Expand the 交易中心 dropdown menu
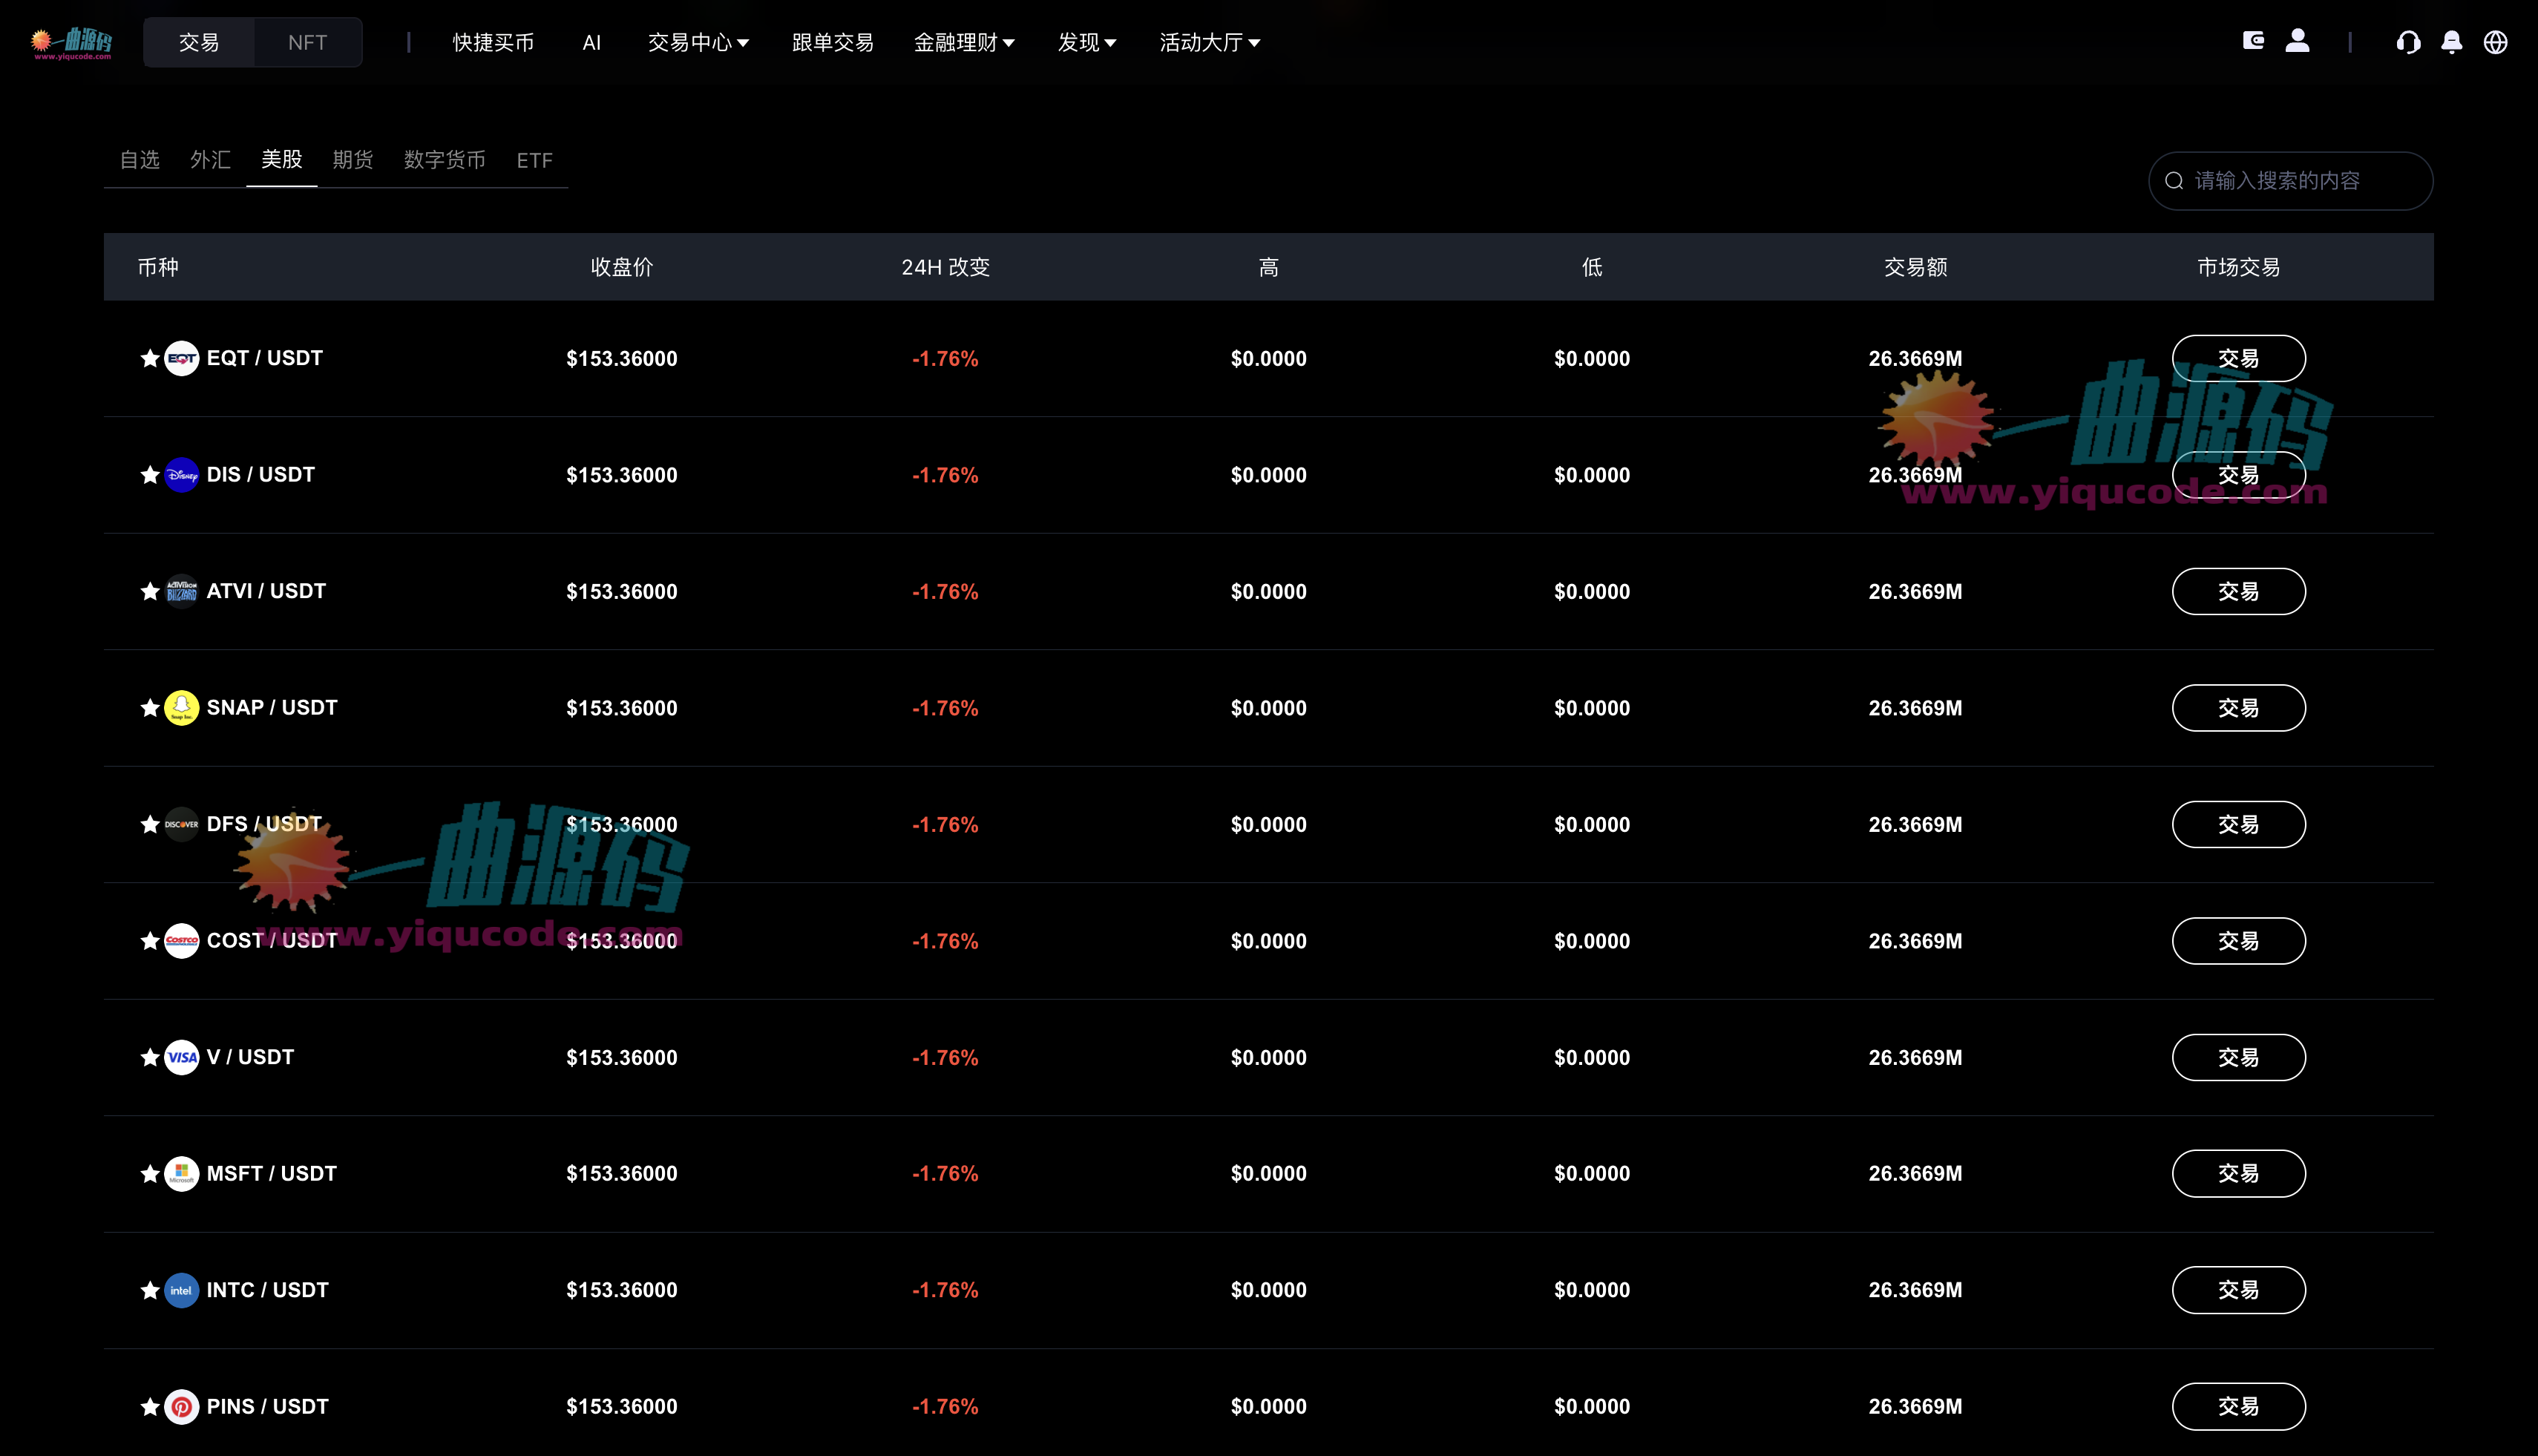 (x=698, y=42)
